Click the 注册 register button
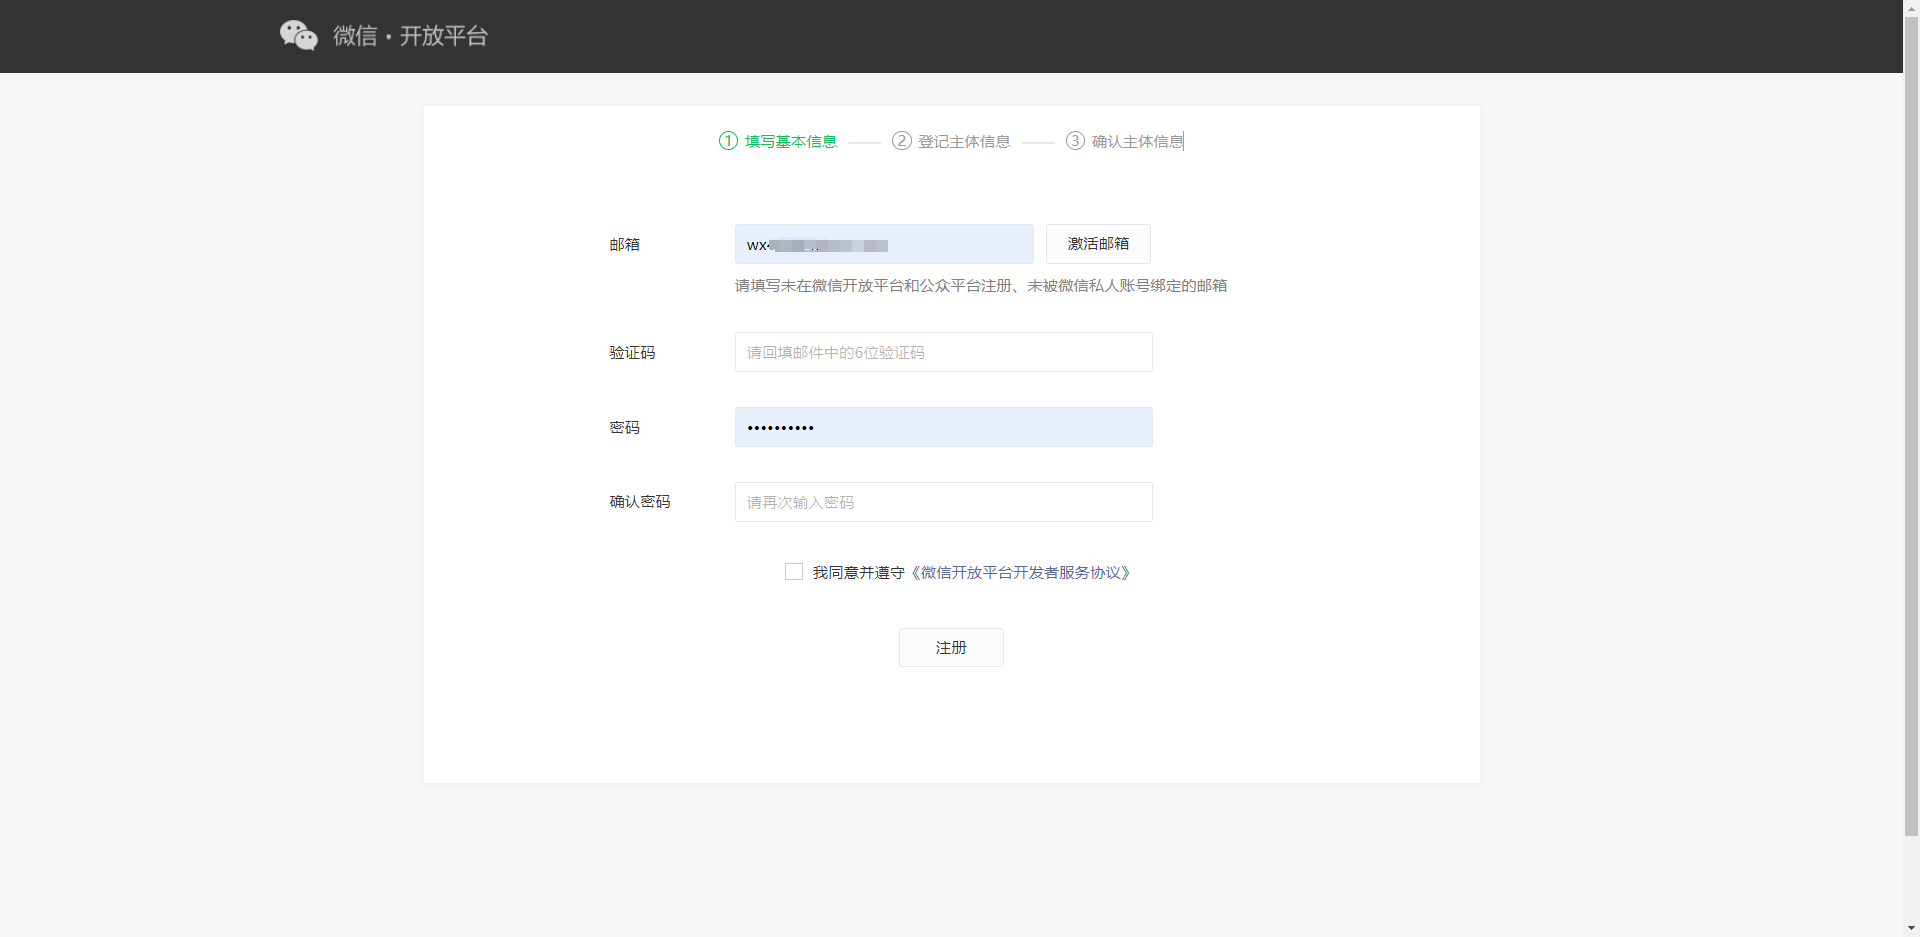1920x937 pixels. pyautogui.click(x=951, y=648)
